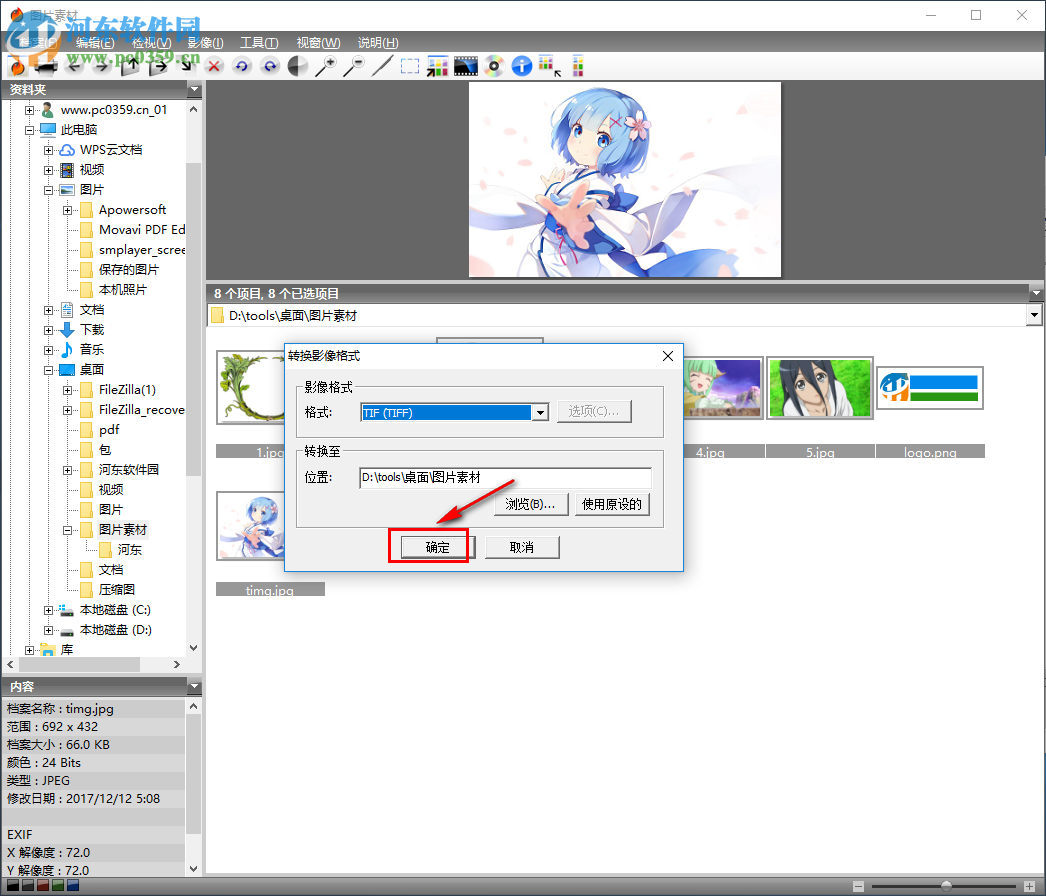The height and width of the screenshot is (896, 1046).
Task: Select the 河东 folder in tree
Action: (129, 550)
